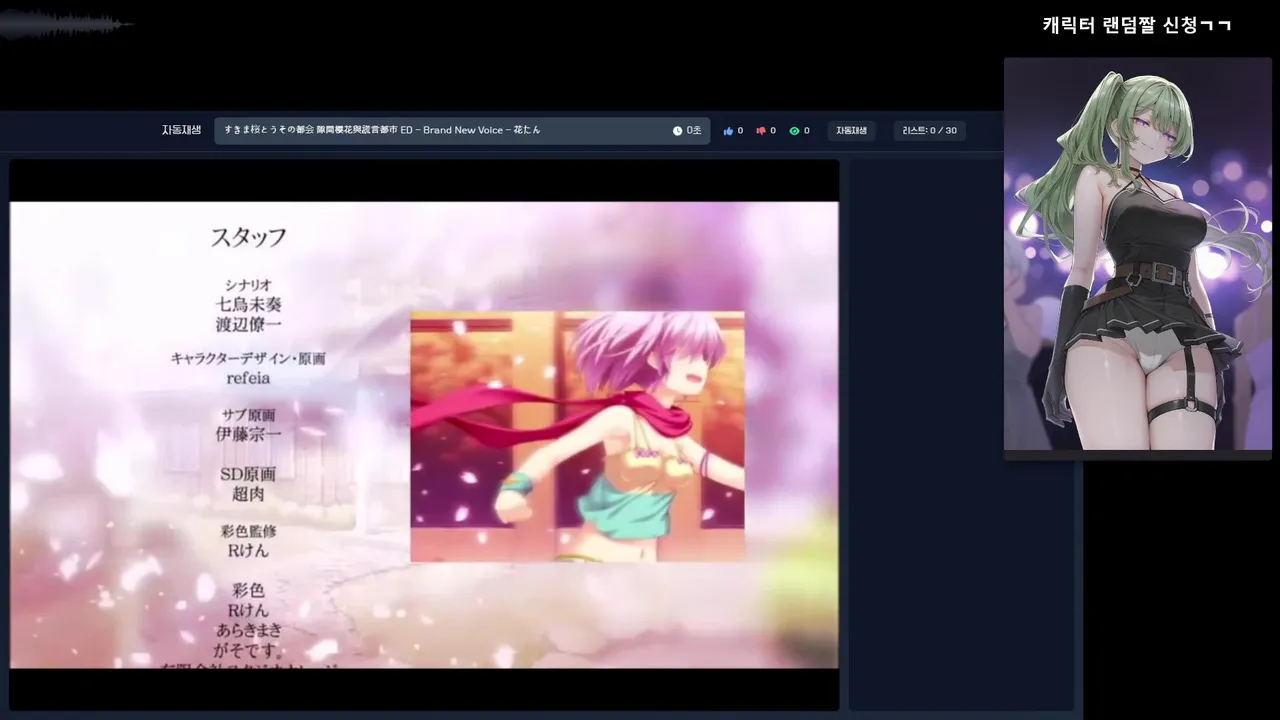Click the thumbs-down dislike icon

click(x=761, y=131)
